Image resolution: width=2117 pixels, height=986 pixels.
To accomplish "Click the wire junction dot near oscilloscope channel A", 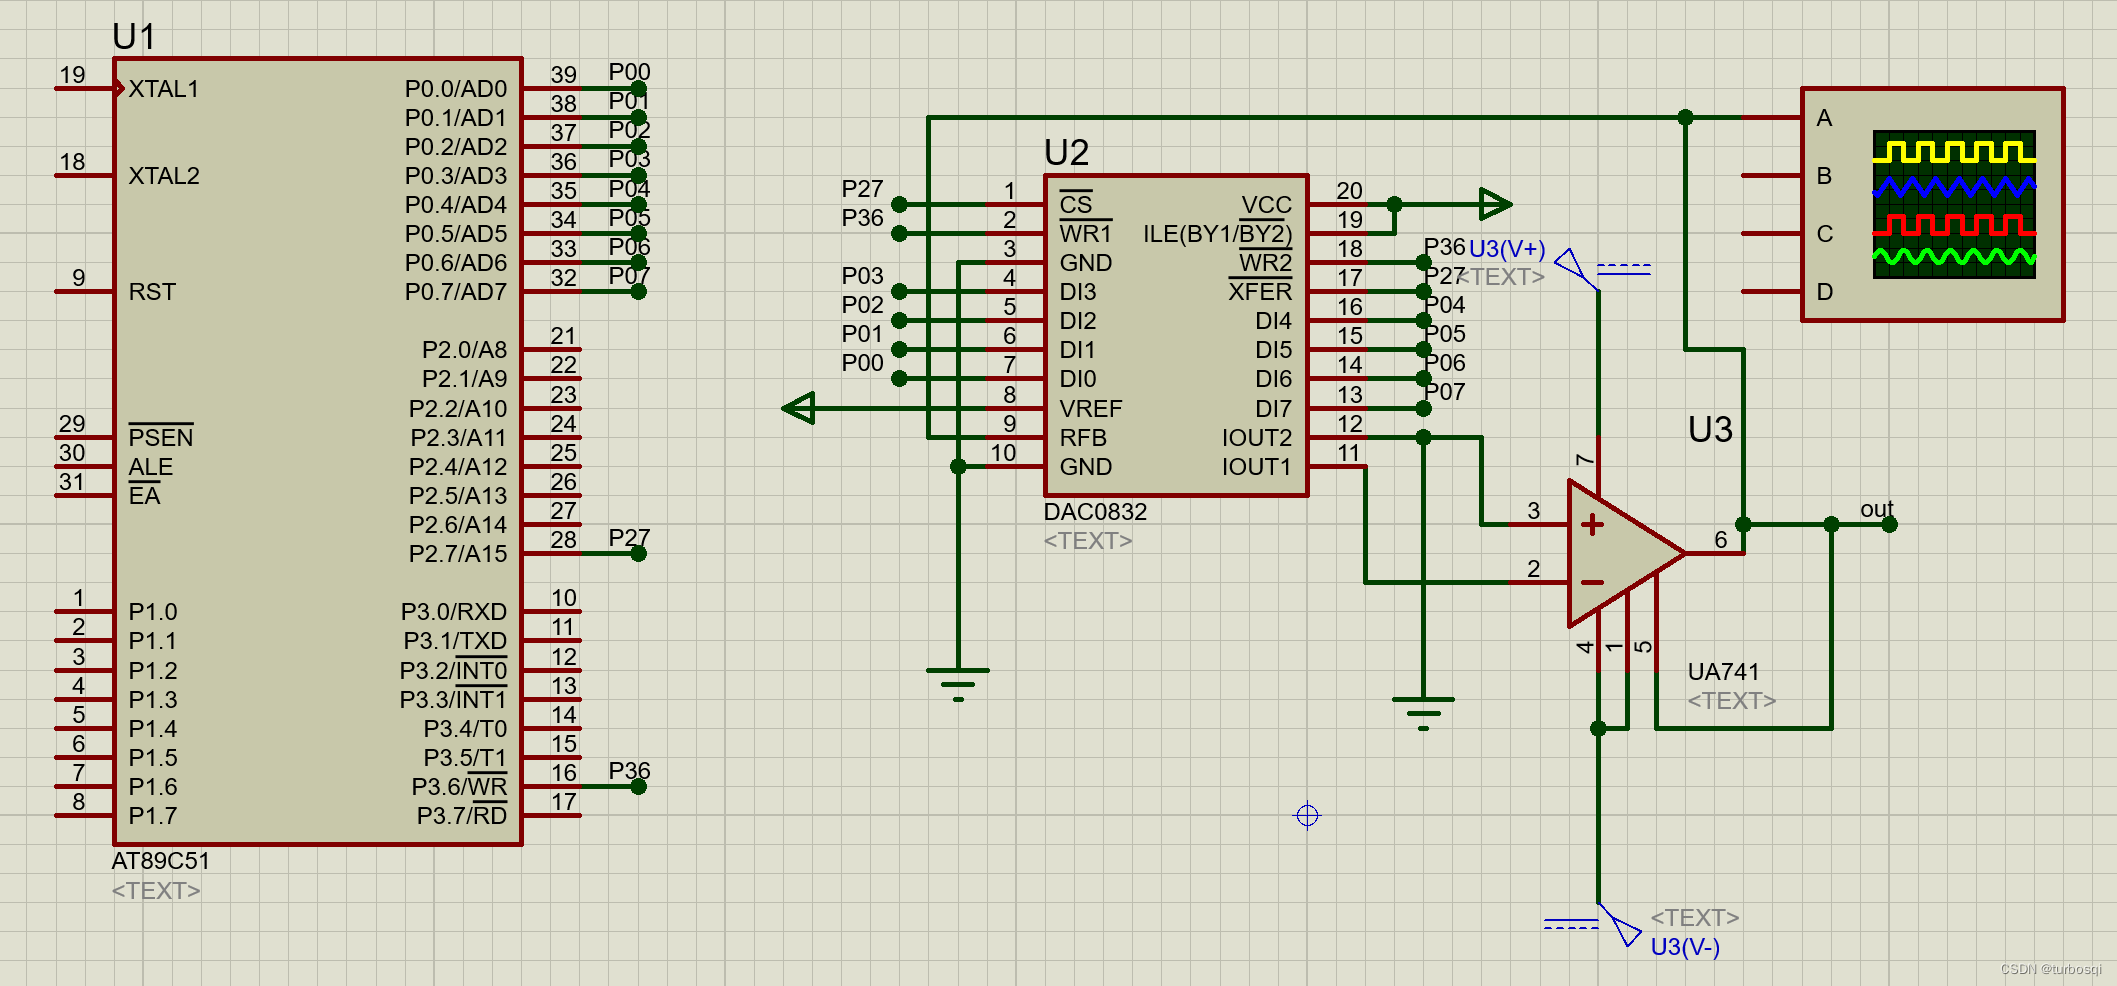I will click(1685, 117).
